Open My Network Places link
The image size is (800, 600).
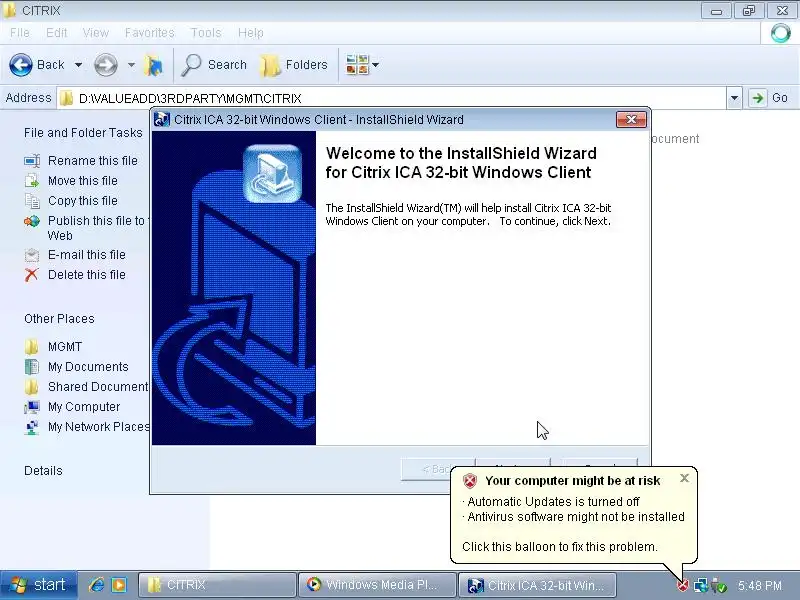click(x=98, y=427)
